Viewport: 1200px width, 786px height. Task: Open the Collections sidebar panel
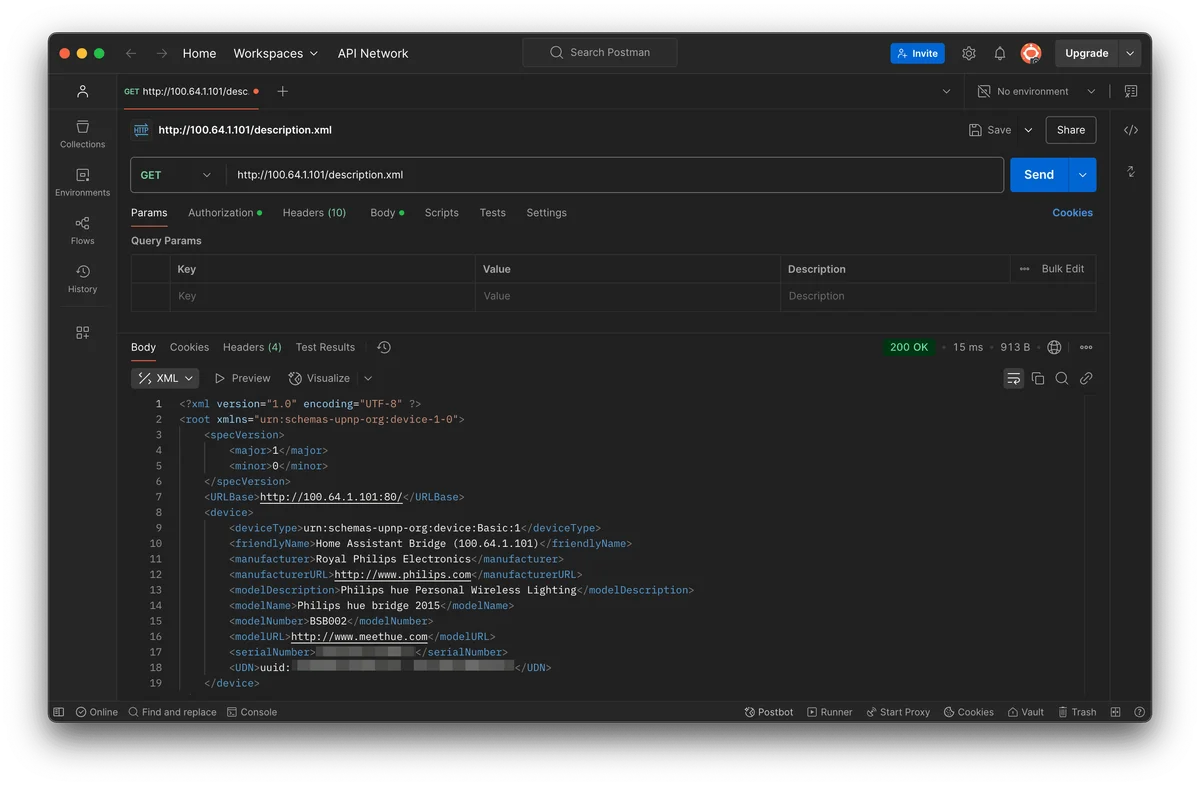coord(82,133)
